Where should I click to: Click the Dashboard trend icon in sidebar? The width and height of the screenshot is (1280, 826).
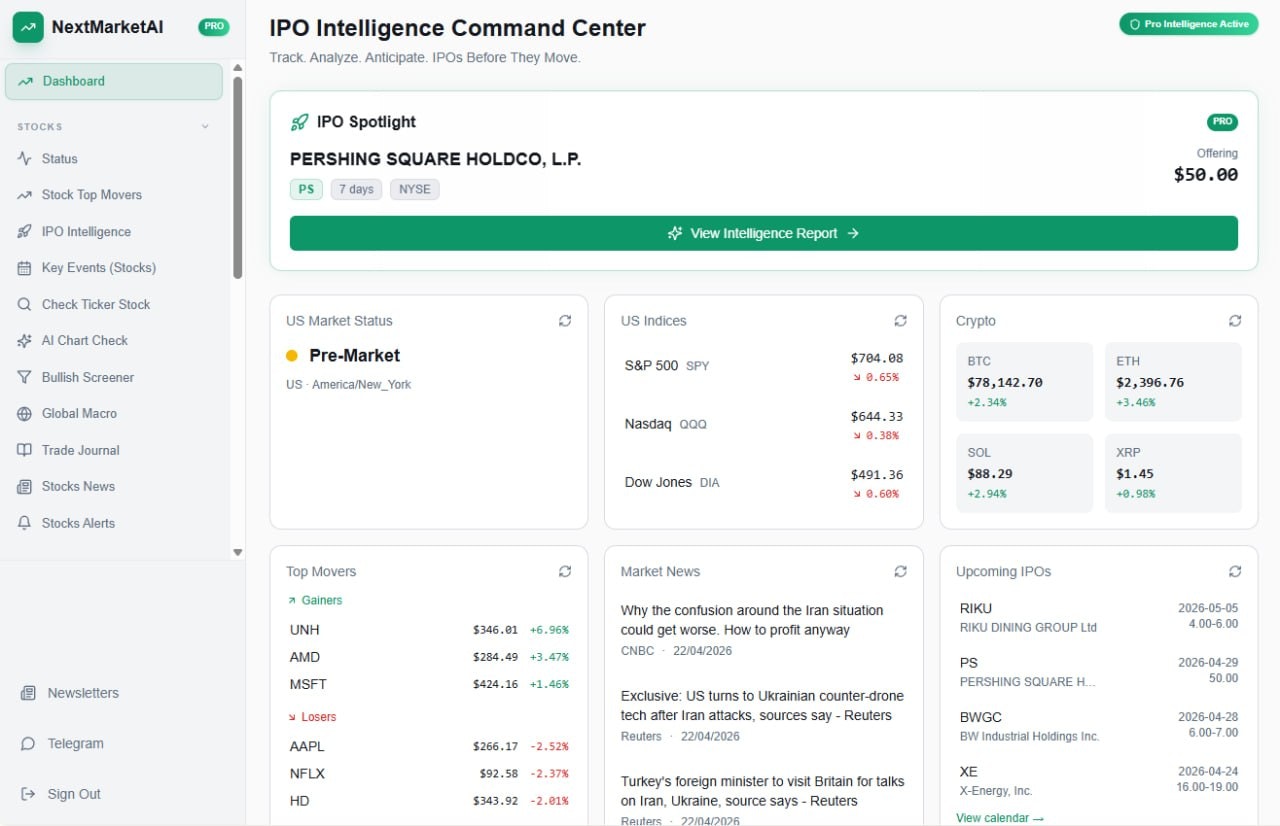pyautogui.click(x=26, y=82)
